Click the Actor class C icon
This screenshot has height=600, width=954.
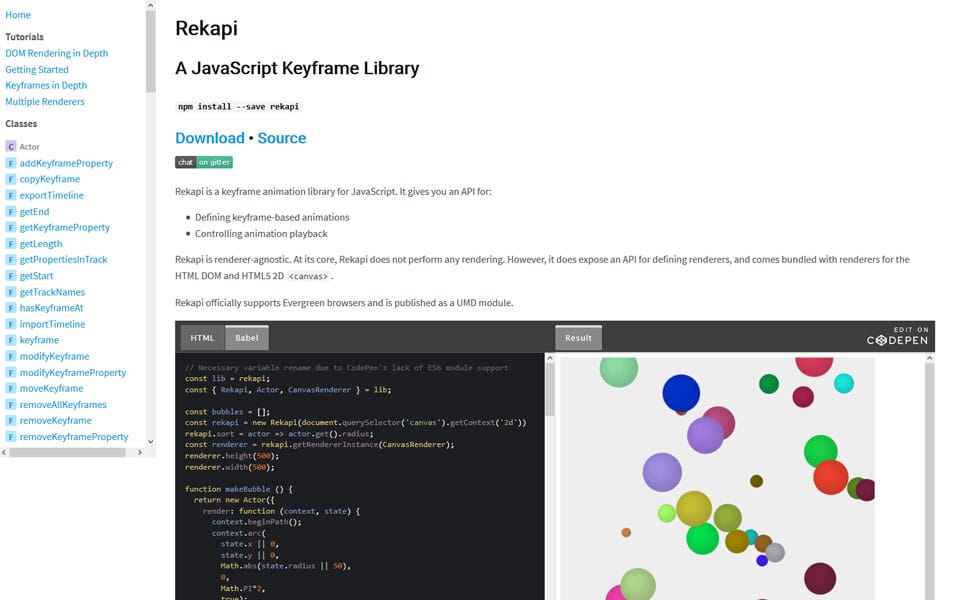pos(10,147)
